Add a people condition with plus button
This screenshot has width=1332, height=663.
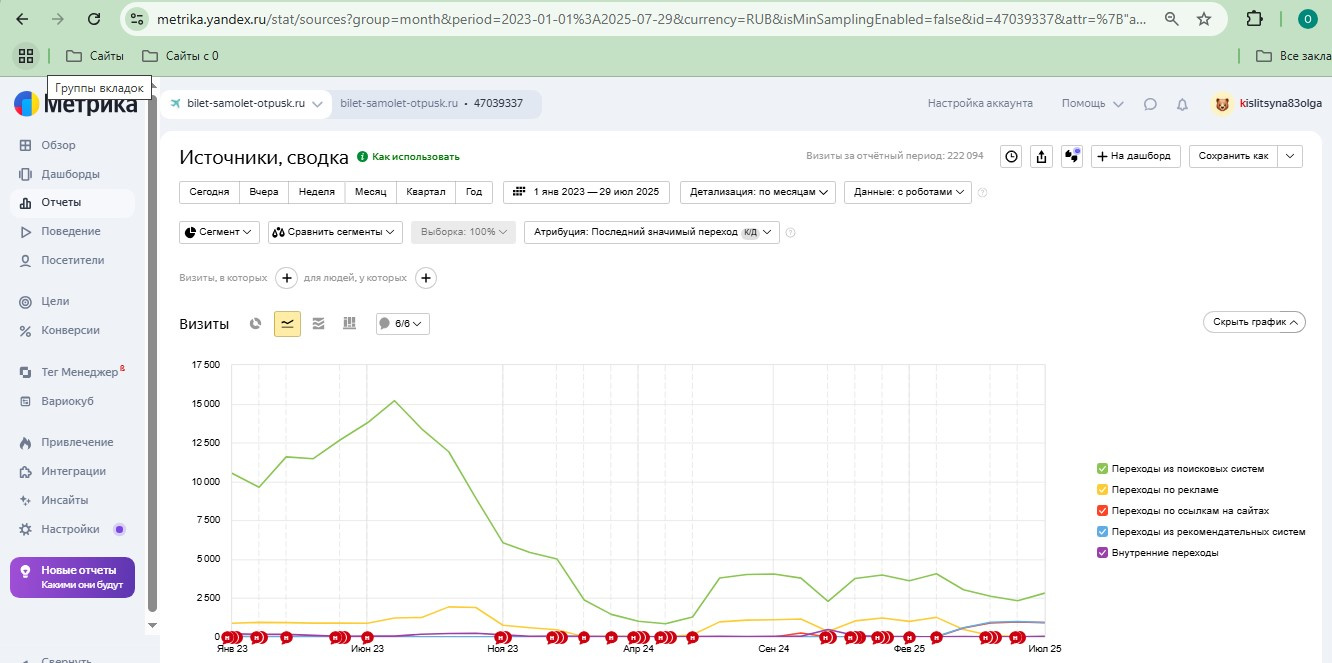[x=426, y=278]
